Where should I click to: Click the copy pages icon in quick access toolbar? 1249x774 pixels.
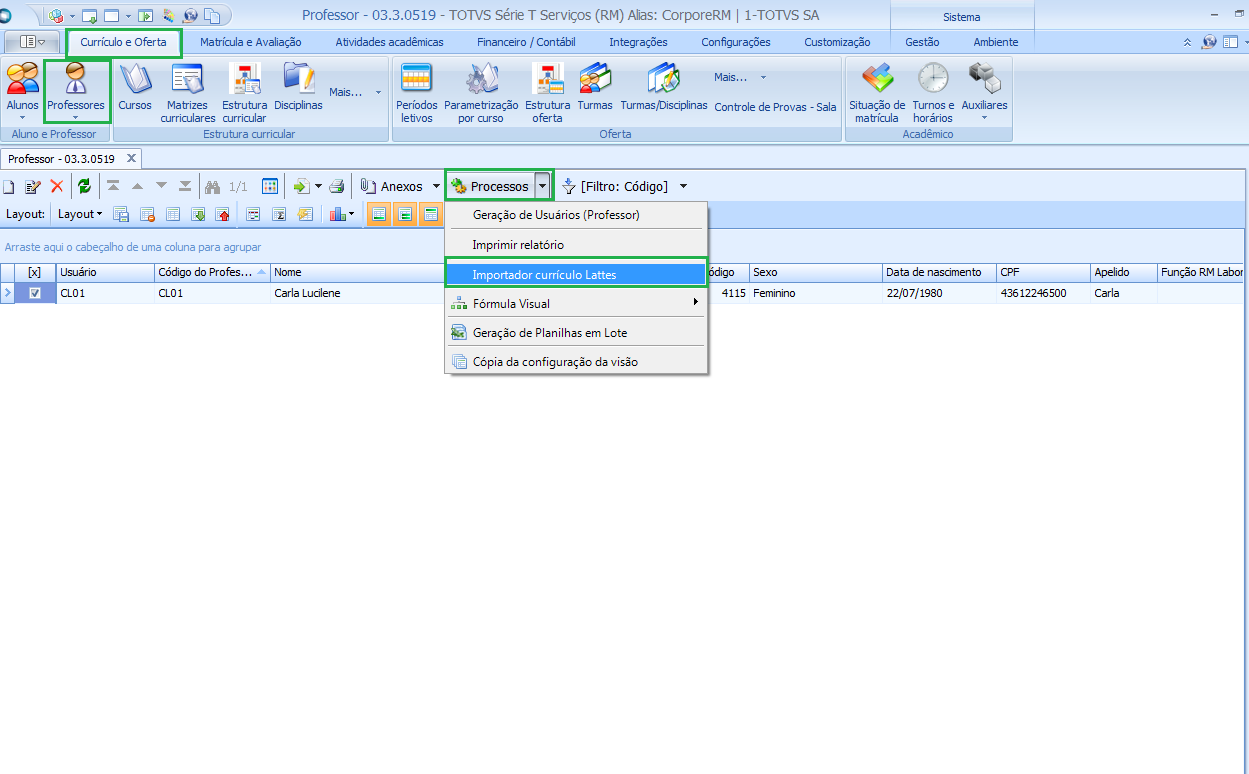(x=211, y=15)
